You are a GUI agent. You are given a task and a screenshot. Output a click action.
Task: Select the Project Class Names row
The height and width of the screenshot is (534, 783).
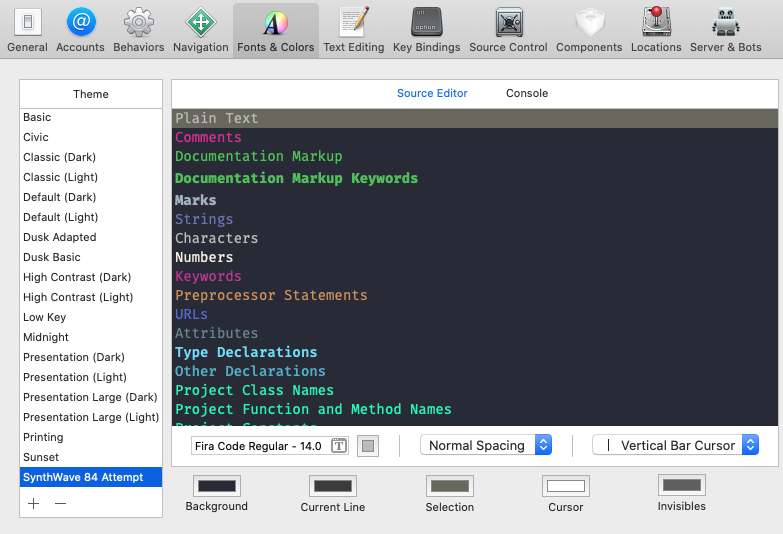475,390
